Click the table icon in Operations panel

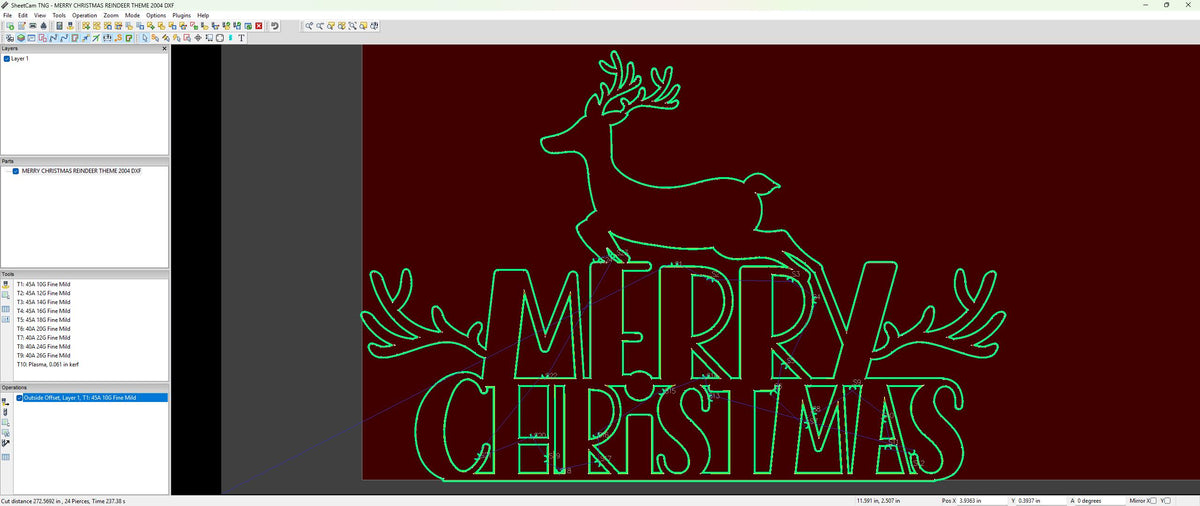5,456
